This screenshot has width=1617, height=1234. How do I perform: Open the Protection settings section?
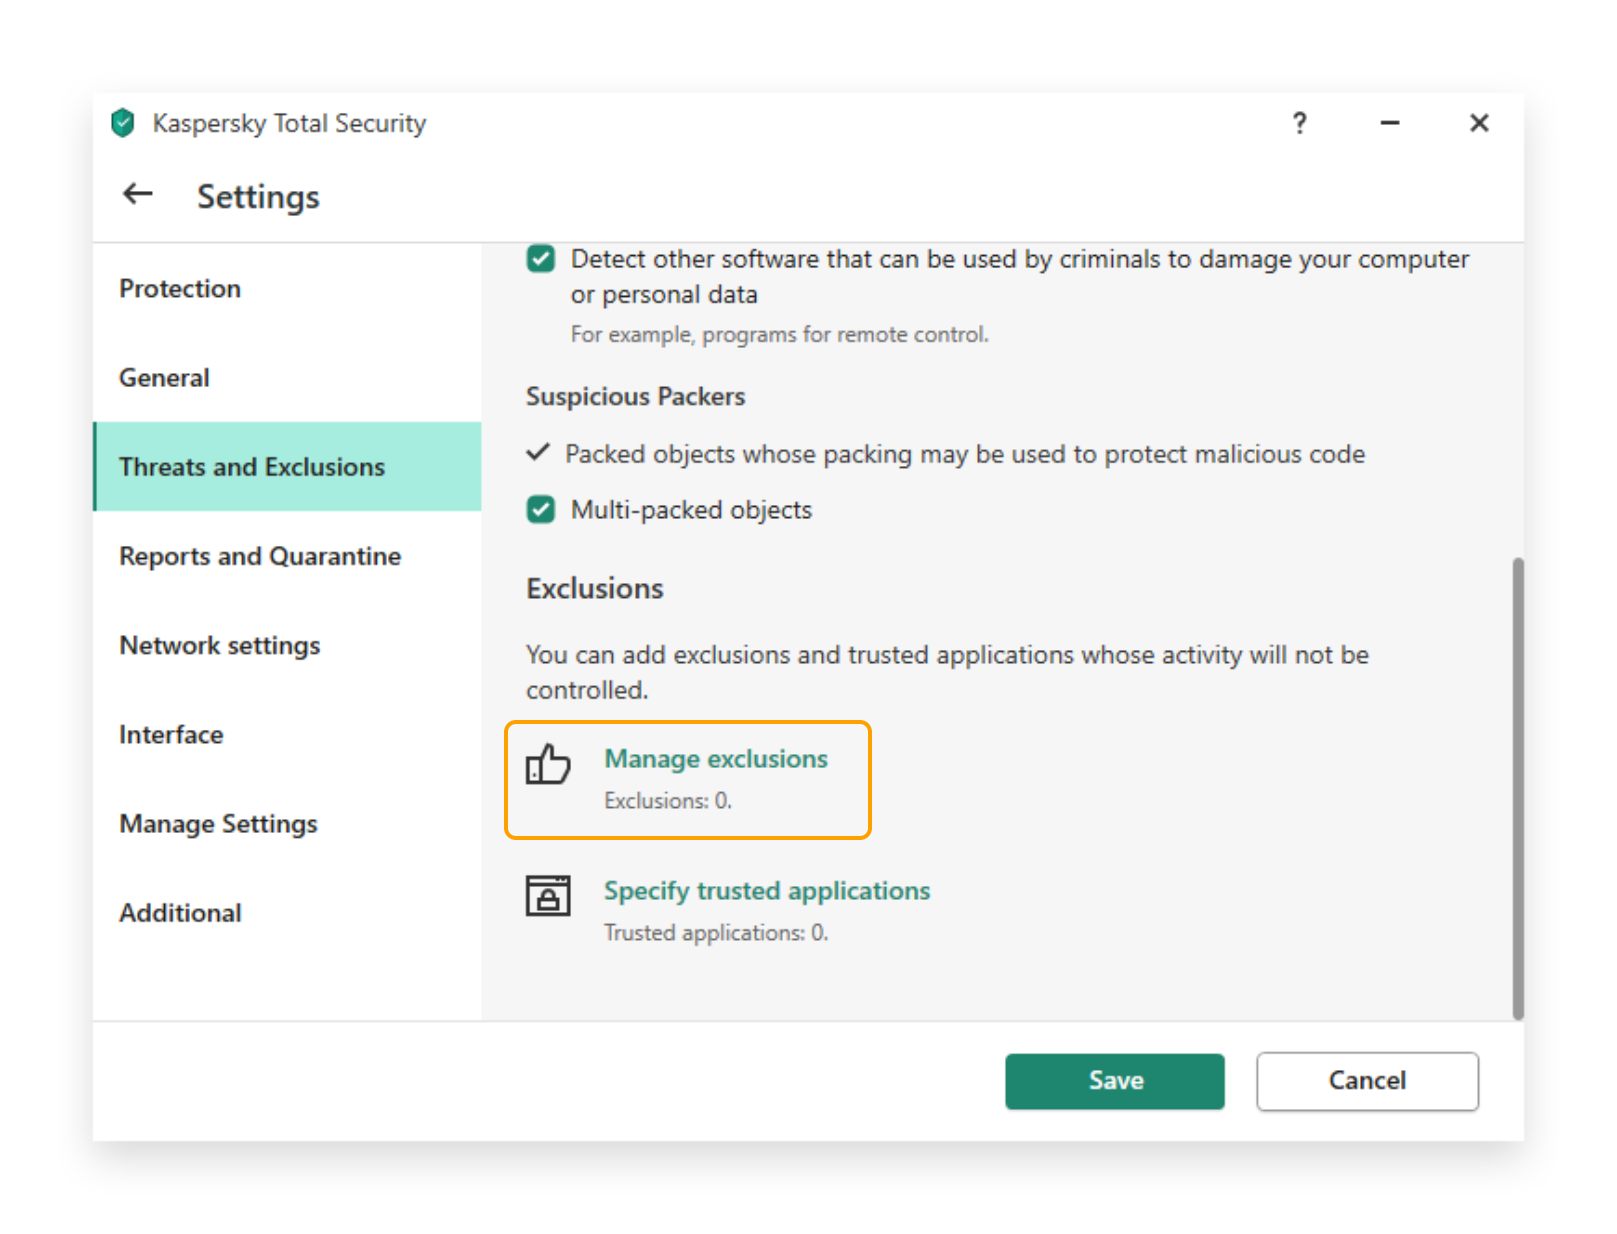288,289
